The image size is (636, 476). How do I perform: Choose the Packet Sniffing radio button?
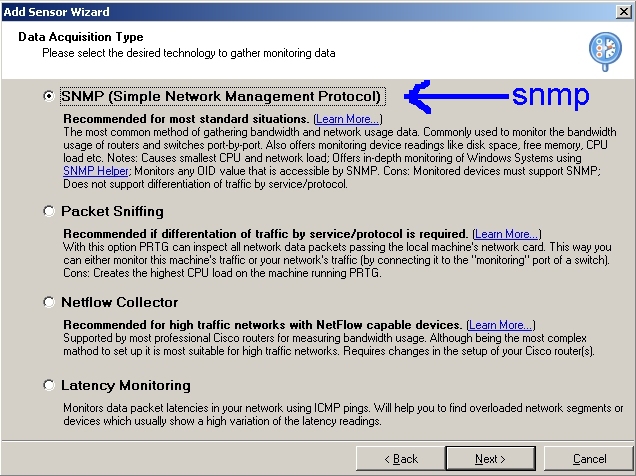(x=48, y=212)
